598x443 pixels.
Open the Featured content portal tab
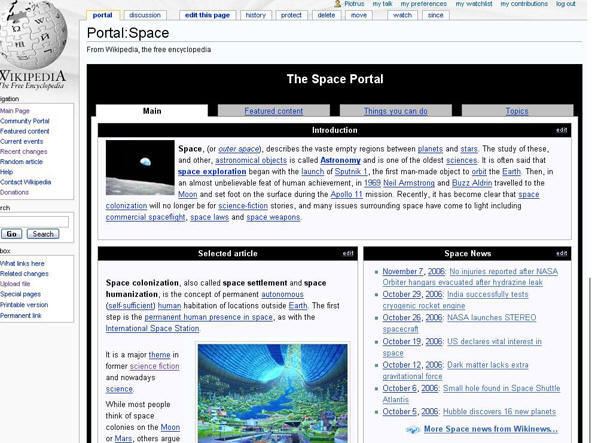(274, 111)
